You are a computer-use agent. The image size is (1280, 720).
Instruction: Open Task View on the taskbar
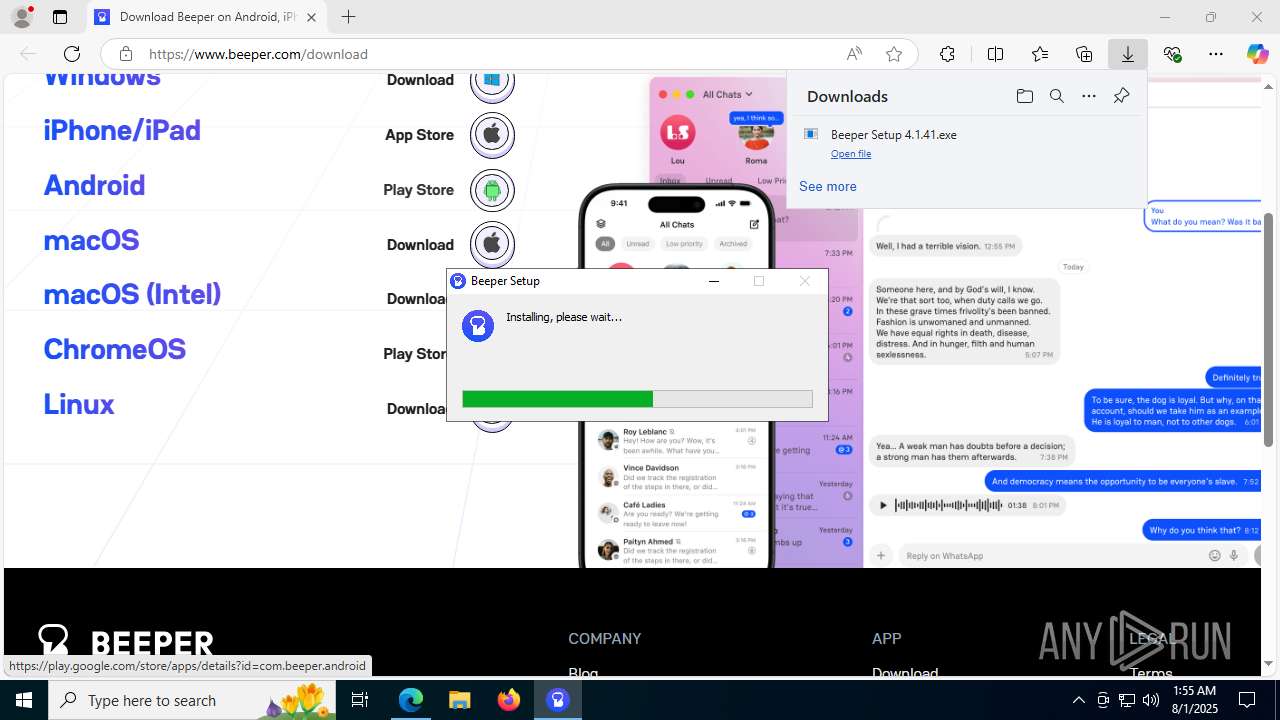361,700
